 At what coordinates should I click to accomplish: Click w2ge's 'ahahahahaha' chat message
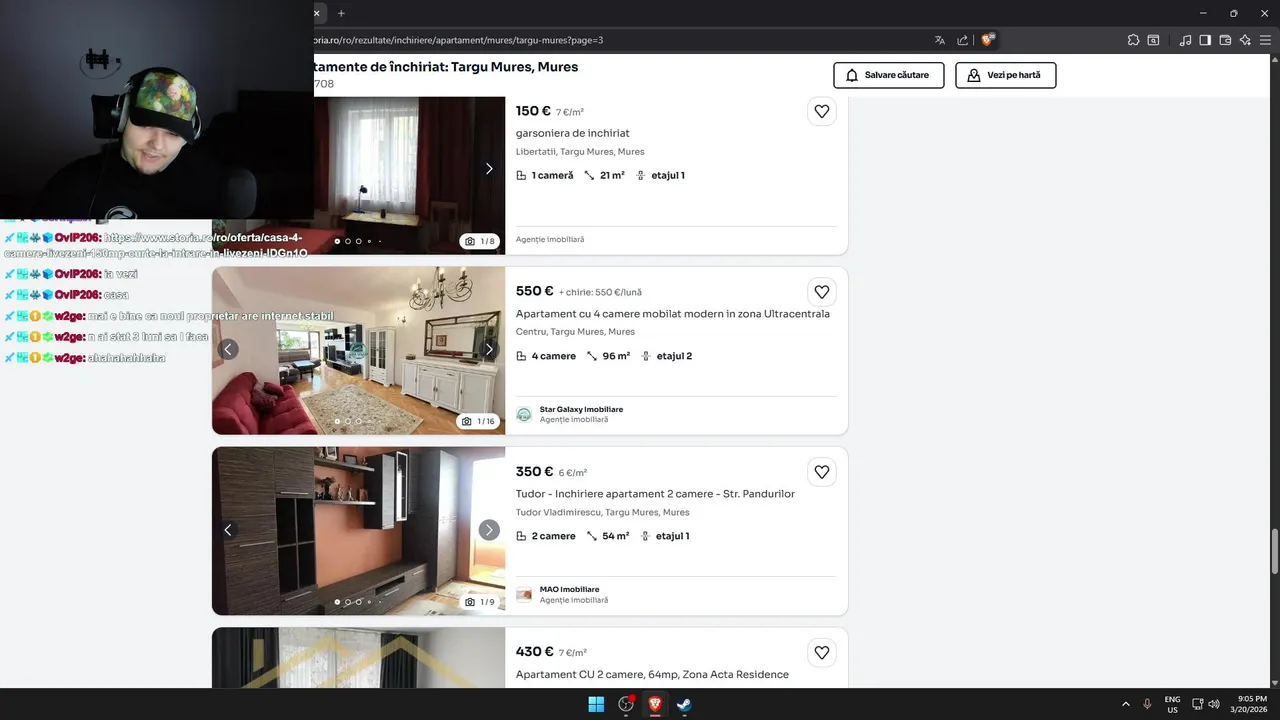126,358
